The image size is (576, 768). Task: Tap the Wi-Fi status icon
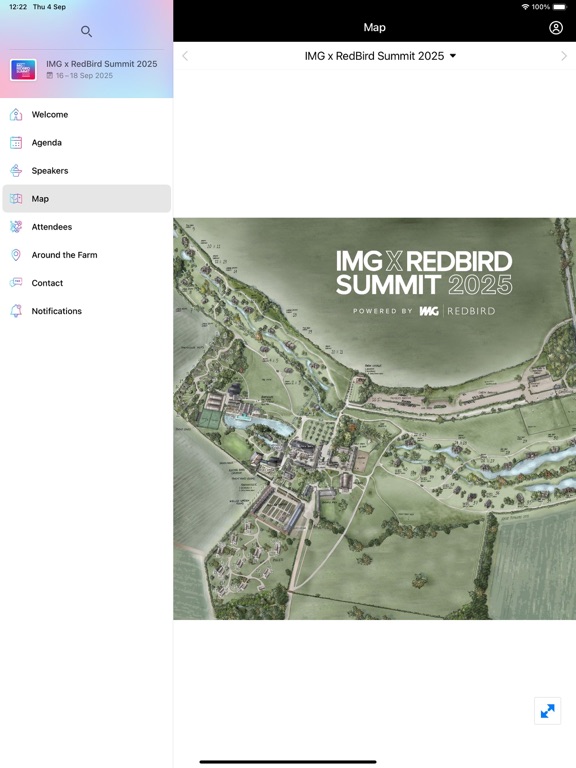click(x=525, y=7)
